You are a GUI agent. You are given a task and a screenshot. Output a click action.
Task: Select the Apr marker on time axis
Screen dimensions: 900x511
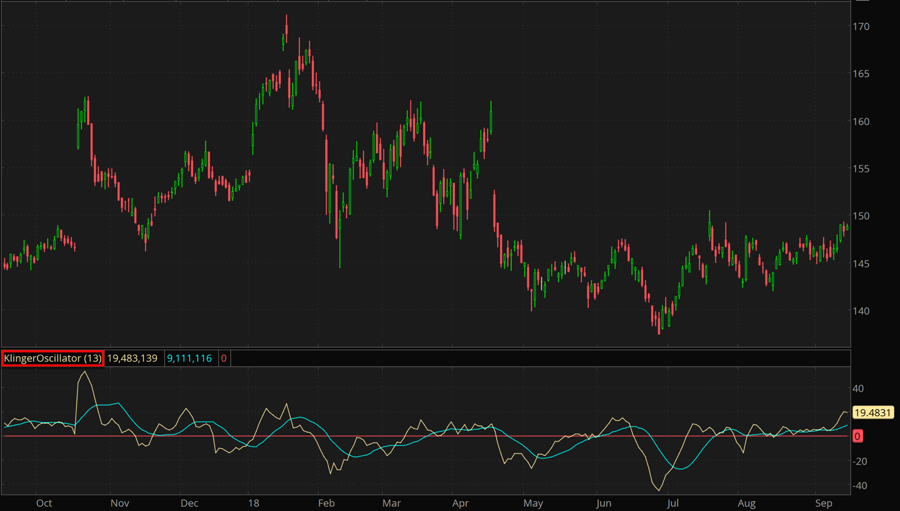461,503
